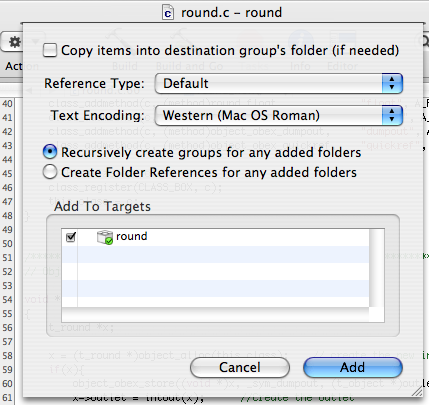429x405 pixels.
Task: Open the Text Encoding dropdown
Action: (279, 116)
